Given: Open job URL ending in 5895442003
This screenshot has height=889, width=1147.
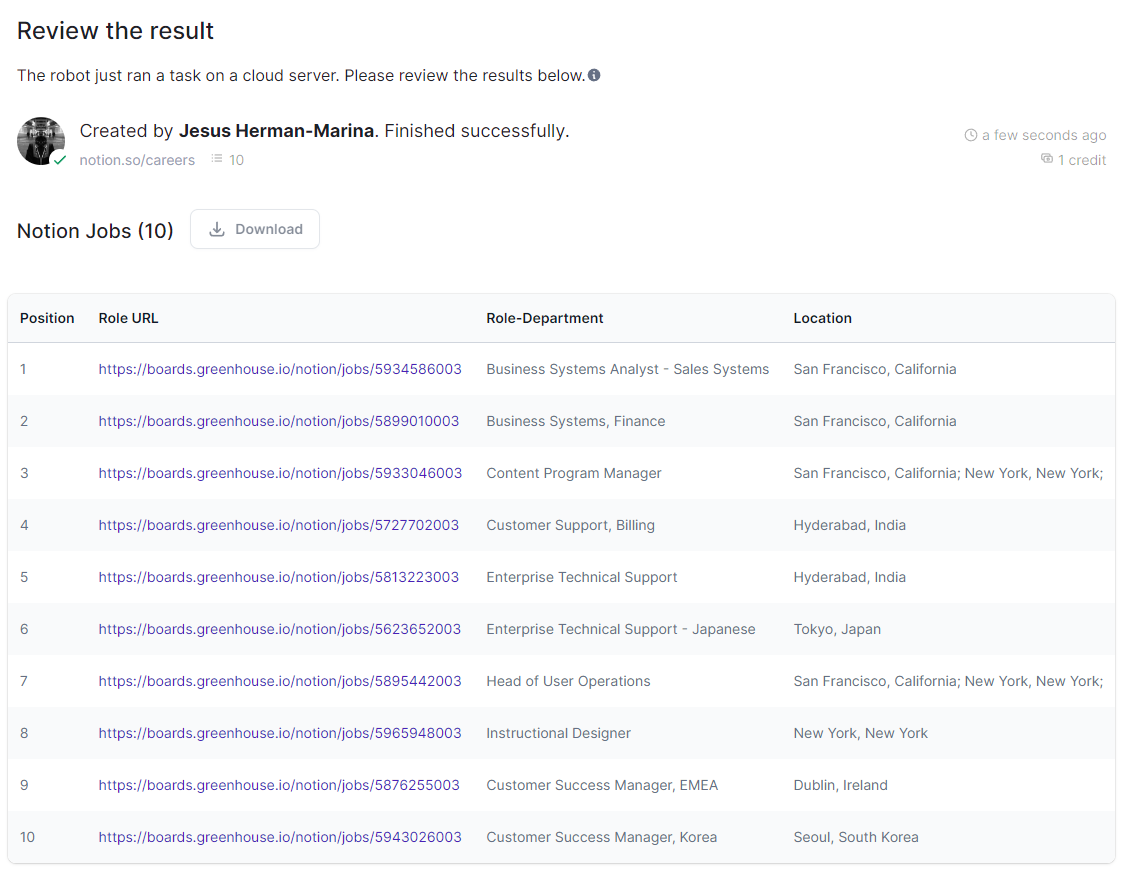Looking at the screenshot, I should 280,681.
